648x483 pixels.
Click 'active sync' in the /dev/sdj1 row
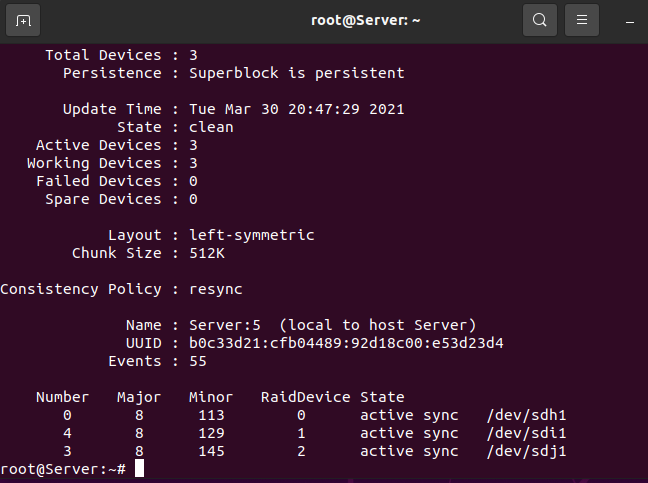(409, 451)
